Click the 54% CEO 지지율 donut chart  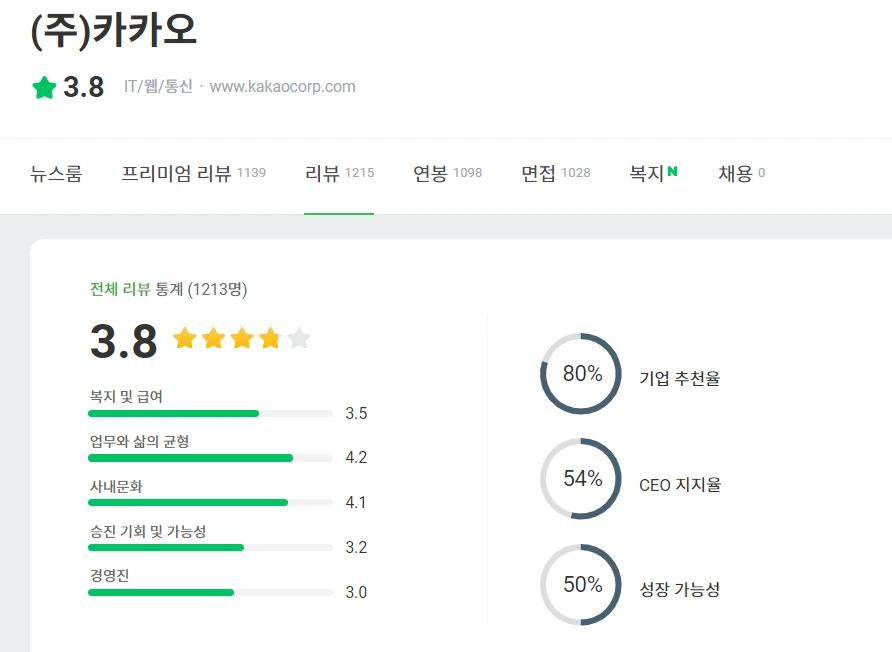point(580,480)
